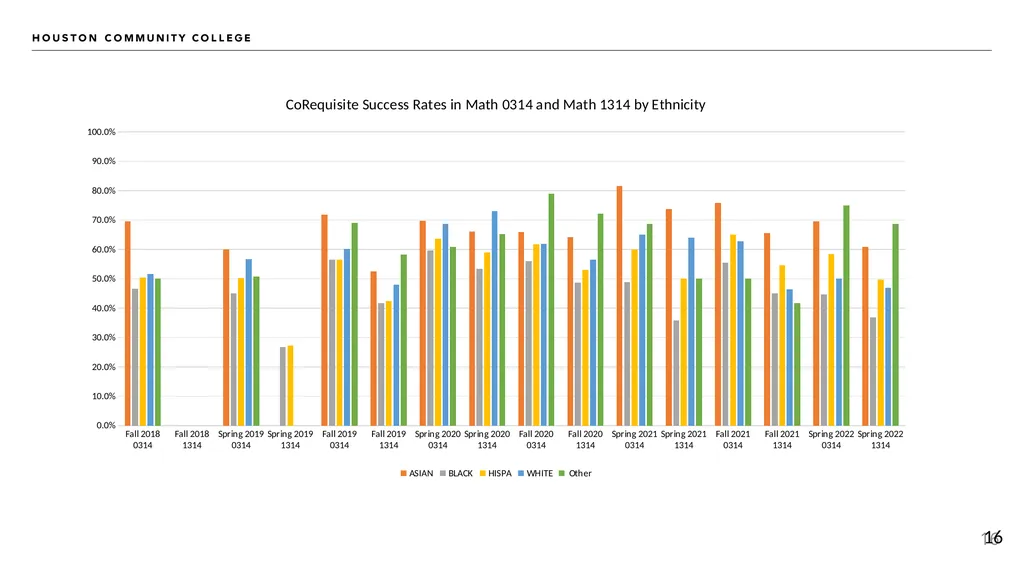Screen dimensions: 1024x575
Task: Click the Fall 2019 1314 axis label
Action: point(389,440)
